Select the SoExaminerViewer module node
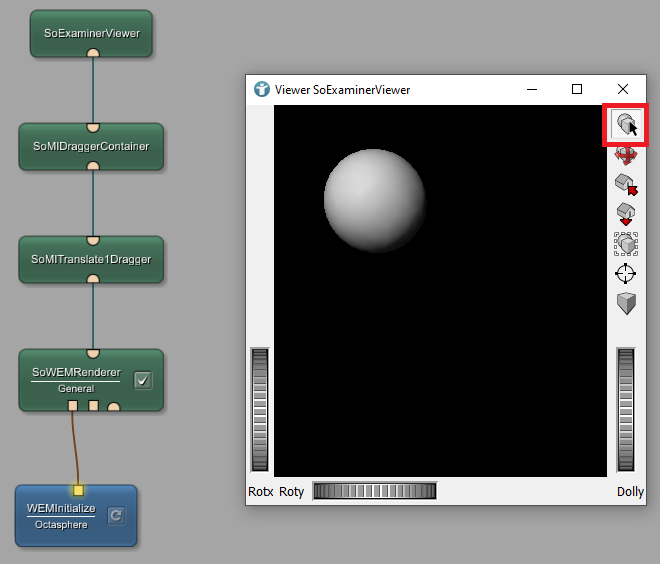The width and height of the screenshot is (660, 564). pyautogui.click(x=91, y=33)
